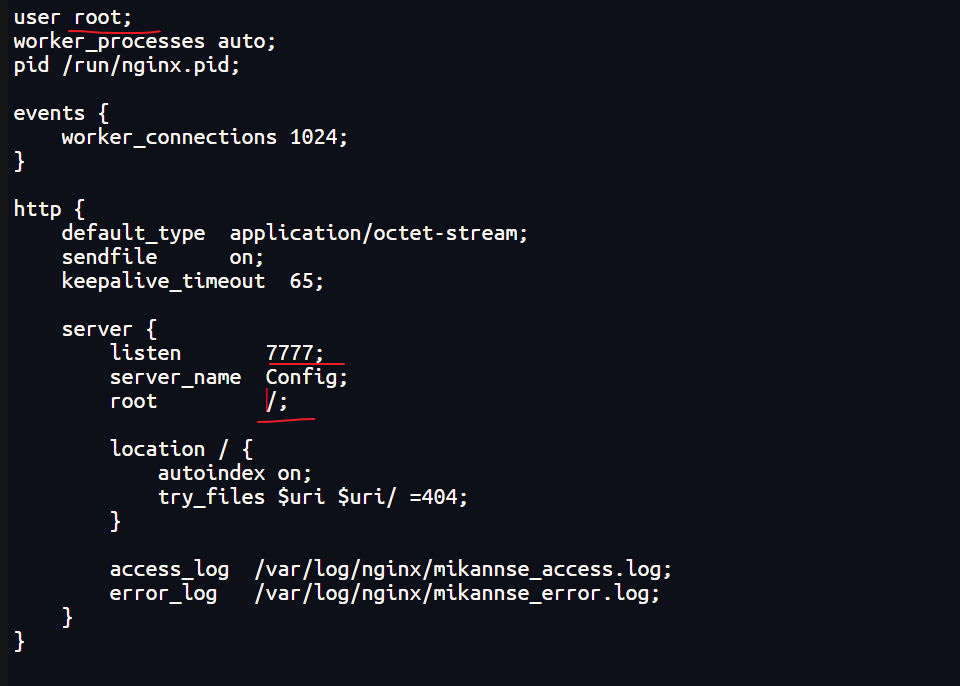Click the 'keepalive_timeout' directive
Screen dimensions: 960x686
click(x=163, y=281)
